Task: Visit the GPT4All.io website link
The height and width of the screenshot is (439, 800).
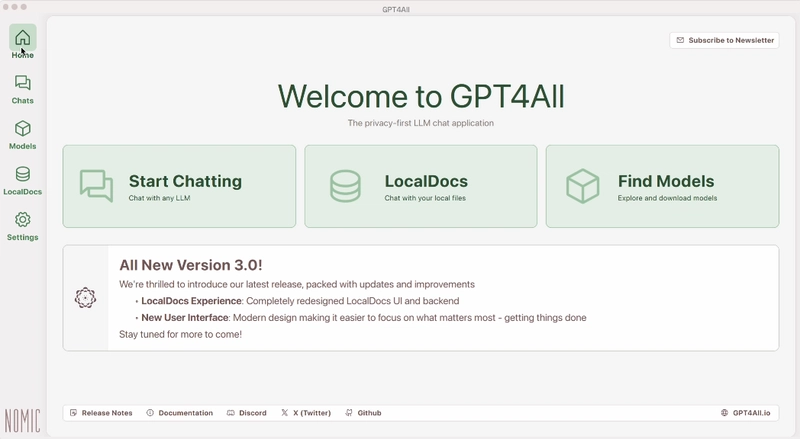Action: pyautogui.click(x=745, y=413)
